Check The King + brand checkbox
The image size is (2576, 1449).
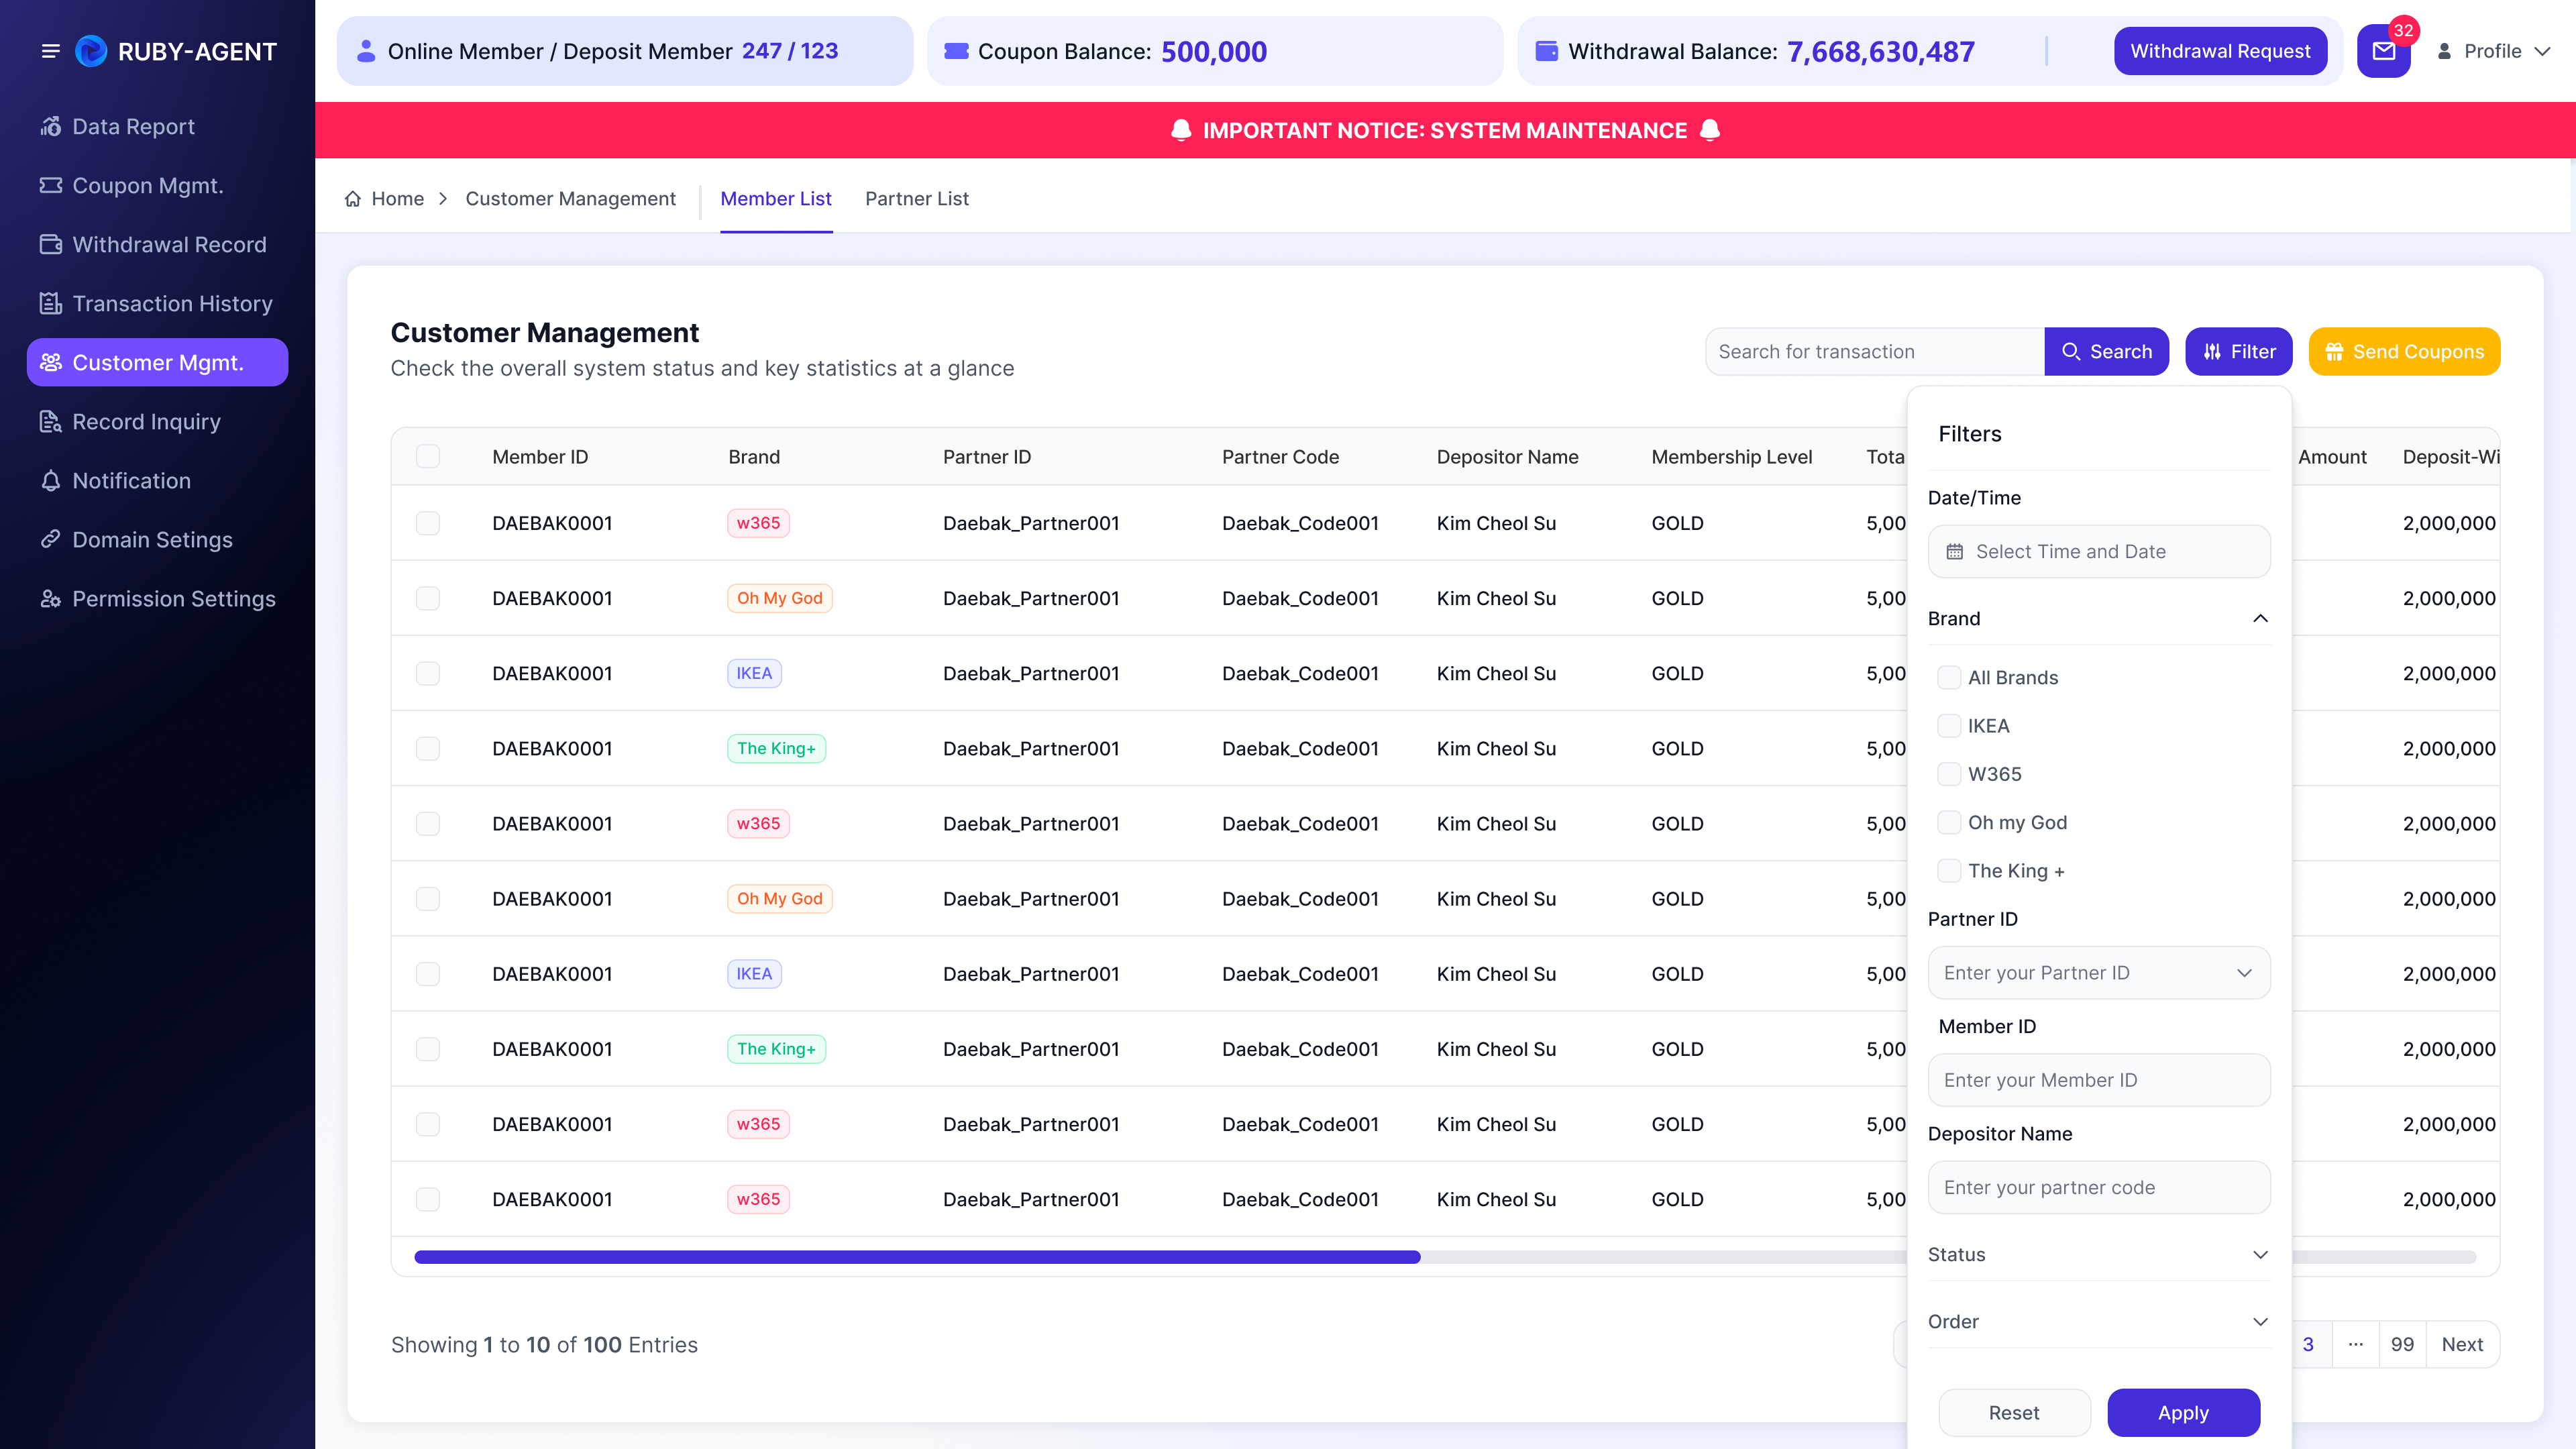1949,870
